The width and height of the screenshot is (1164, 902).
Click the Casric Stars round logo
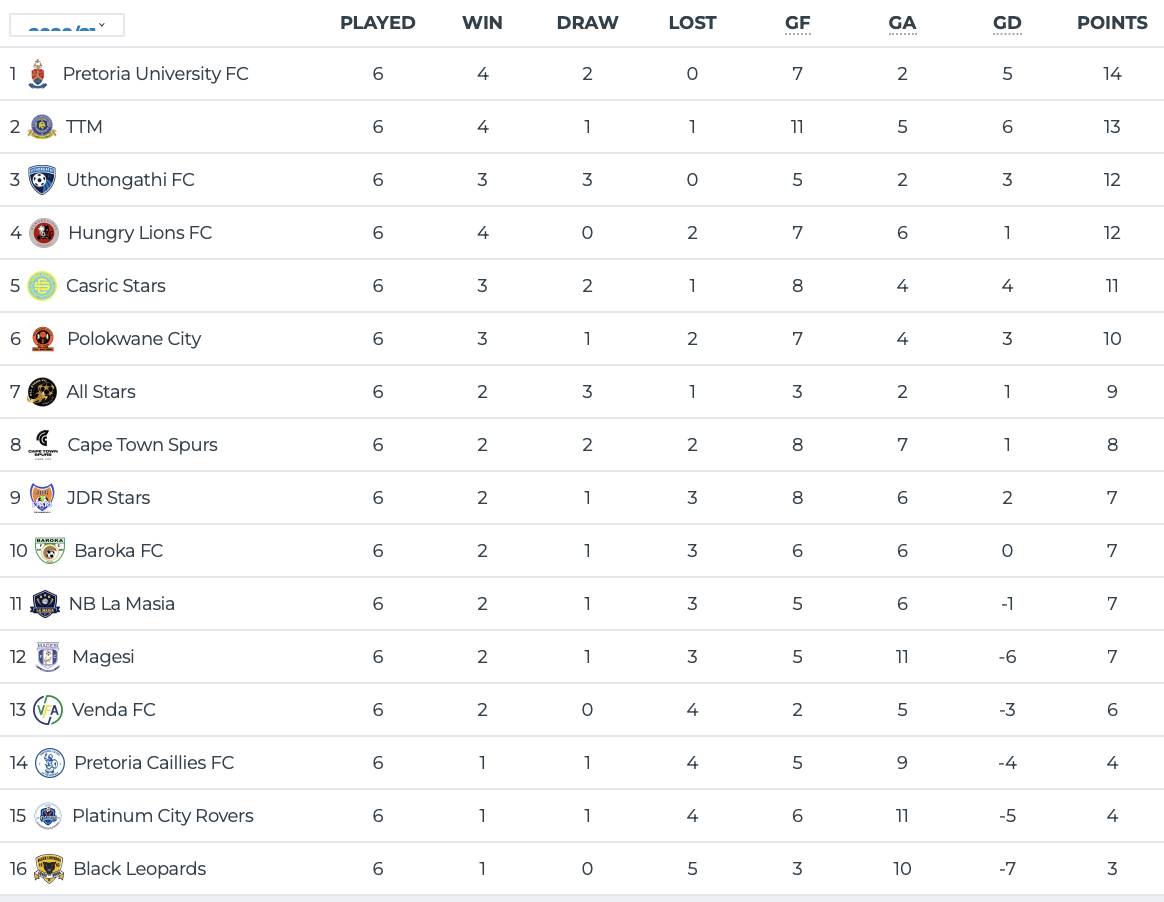42,286
